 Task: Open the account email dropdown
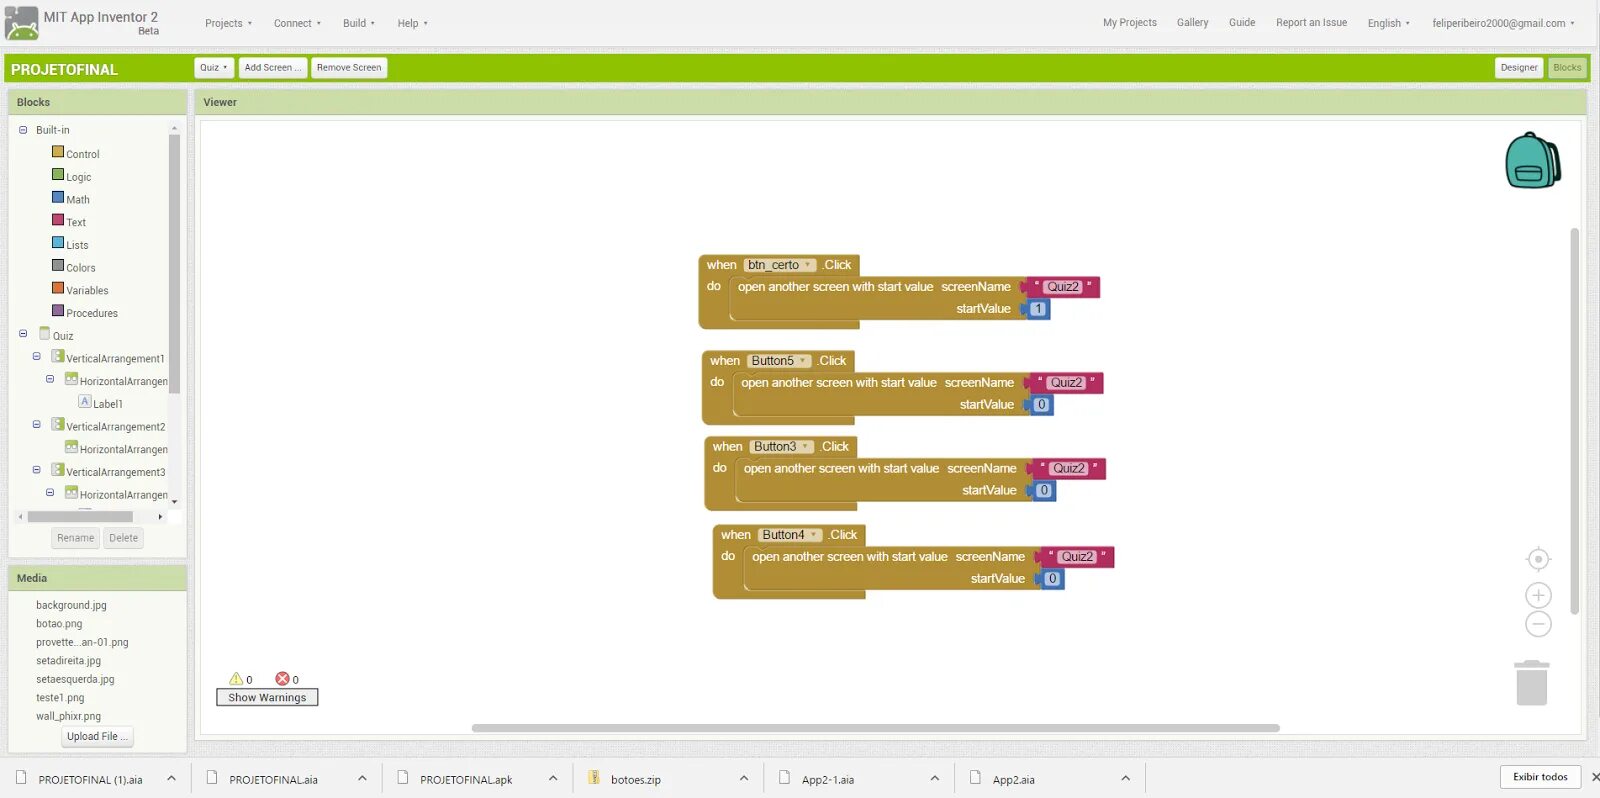tap(1503, 23)
